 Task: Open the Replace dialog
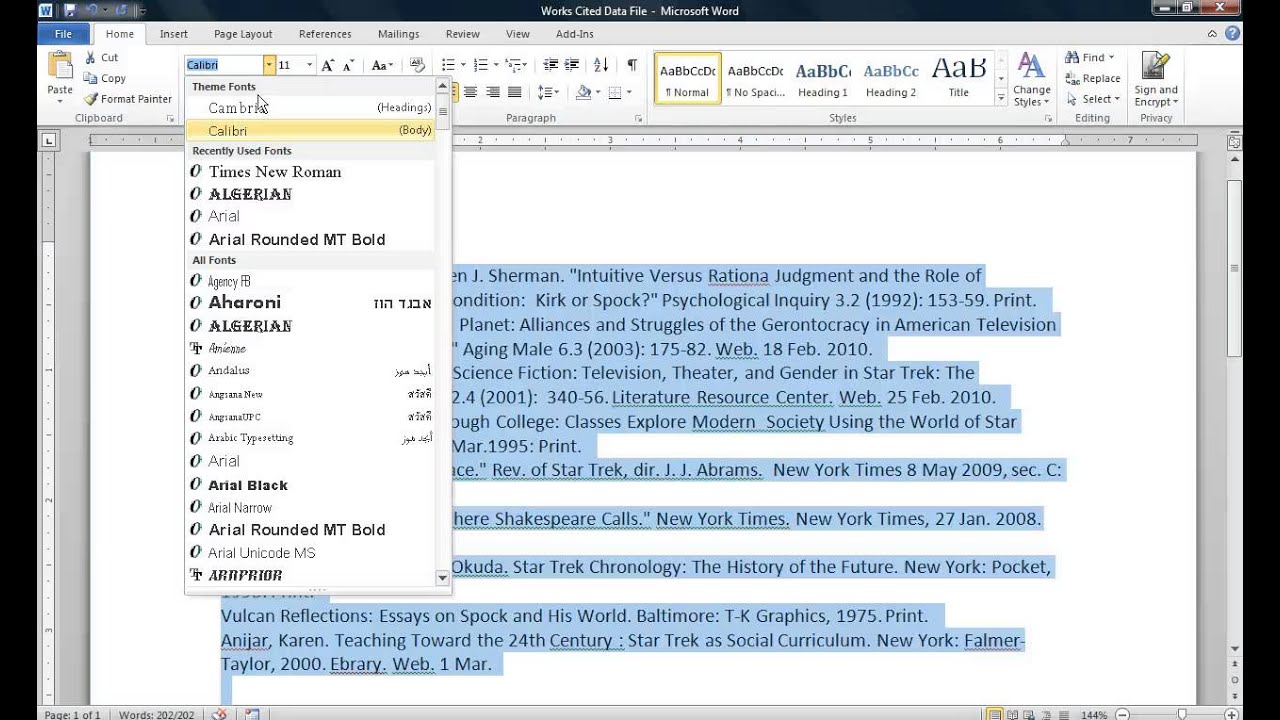point(1092,78)
